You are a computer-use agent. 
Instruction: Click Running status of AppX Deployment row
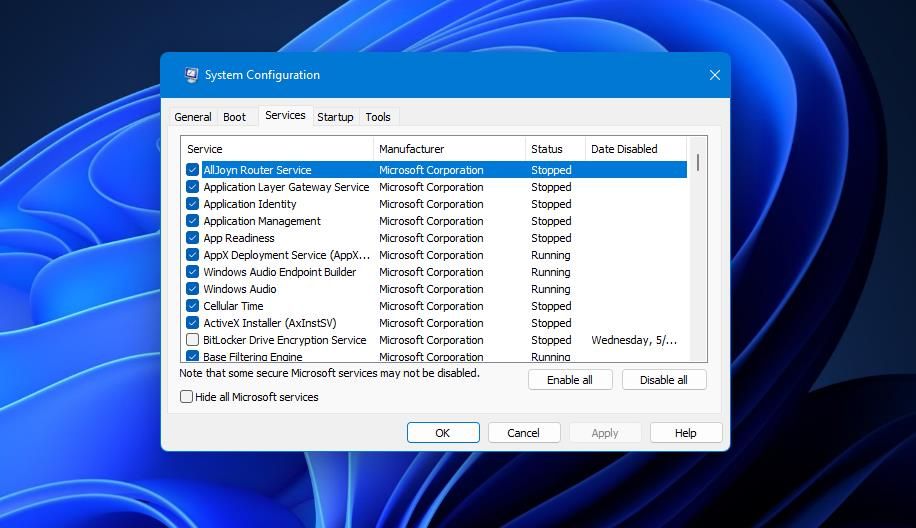[x=550, y=255]
